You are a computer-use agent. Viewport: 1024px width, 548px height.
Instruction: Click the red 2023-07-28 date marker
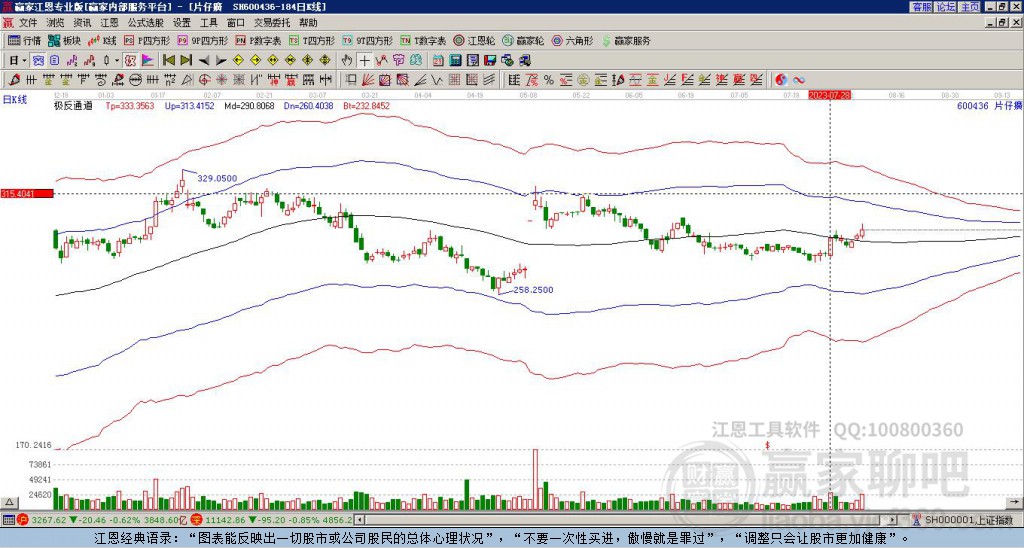pos(829,95)
